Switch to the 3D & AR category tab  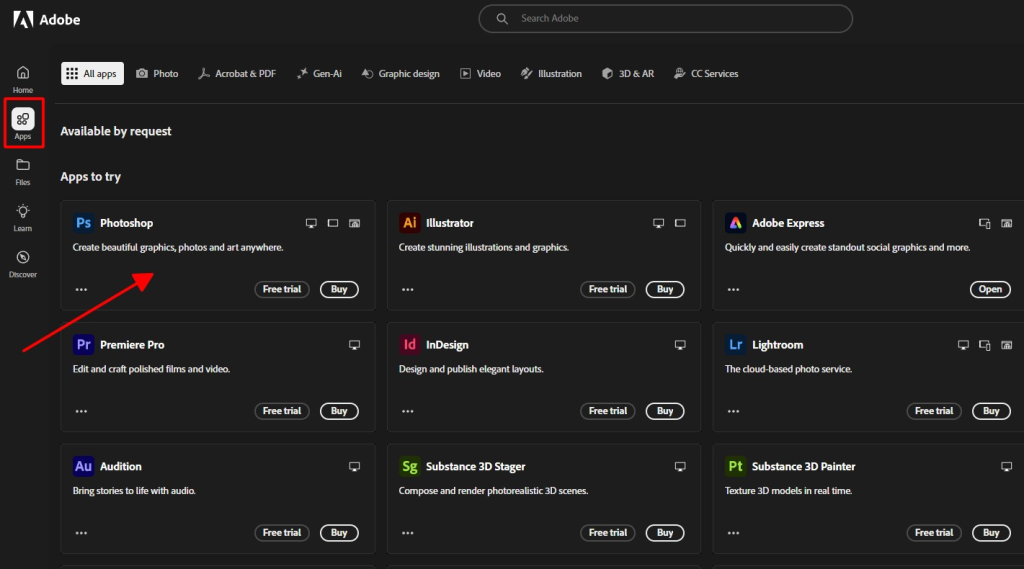tap(628, 74)
